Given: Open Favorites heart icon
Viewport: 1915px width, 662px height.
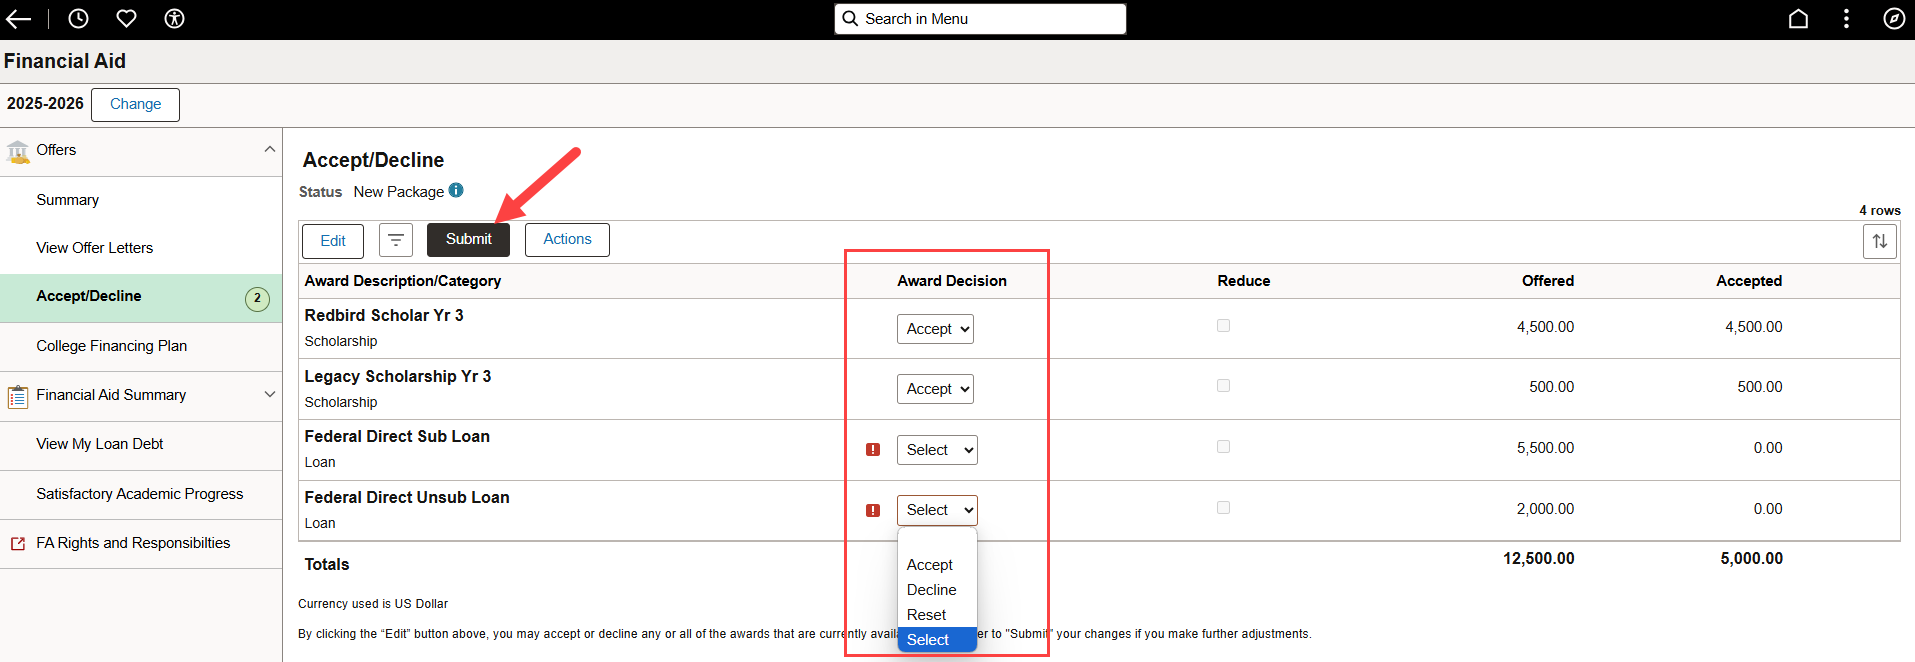Looking at the screenshot, I should coord(126,19).
